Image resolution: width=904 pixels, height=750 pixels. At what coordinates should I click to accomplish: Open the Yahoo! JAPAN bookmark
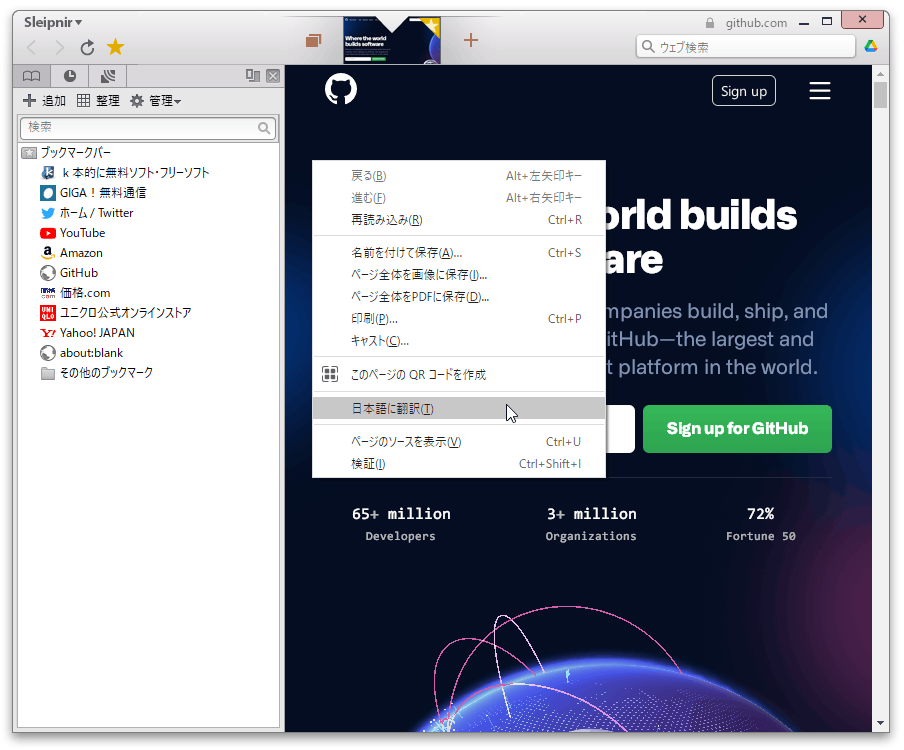click(88, 333)
